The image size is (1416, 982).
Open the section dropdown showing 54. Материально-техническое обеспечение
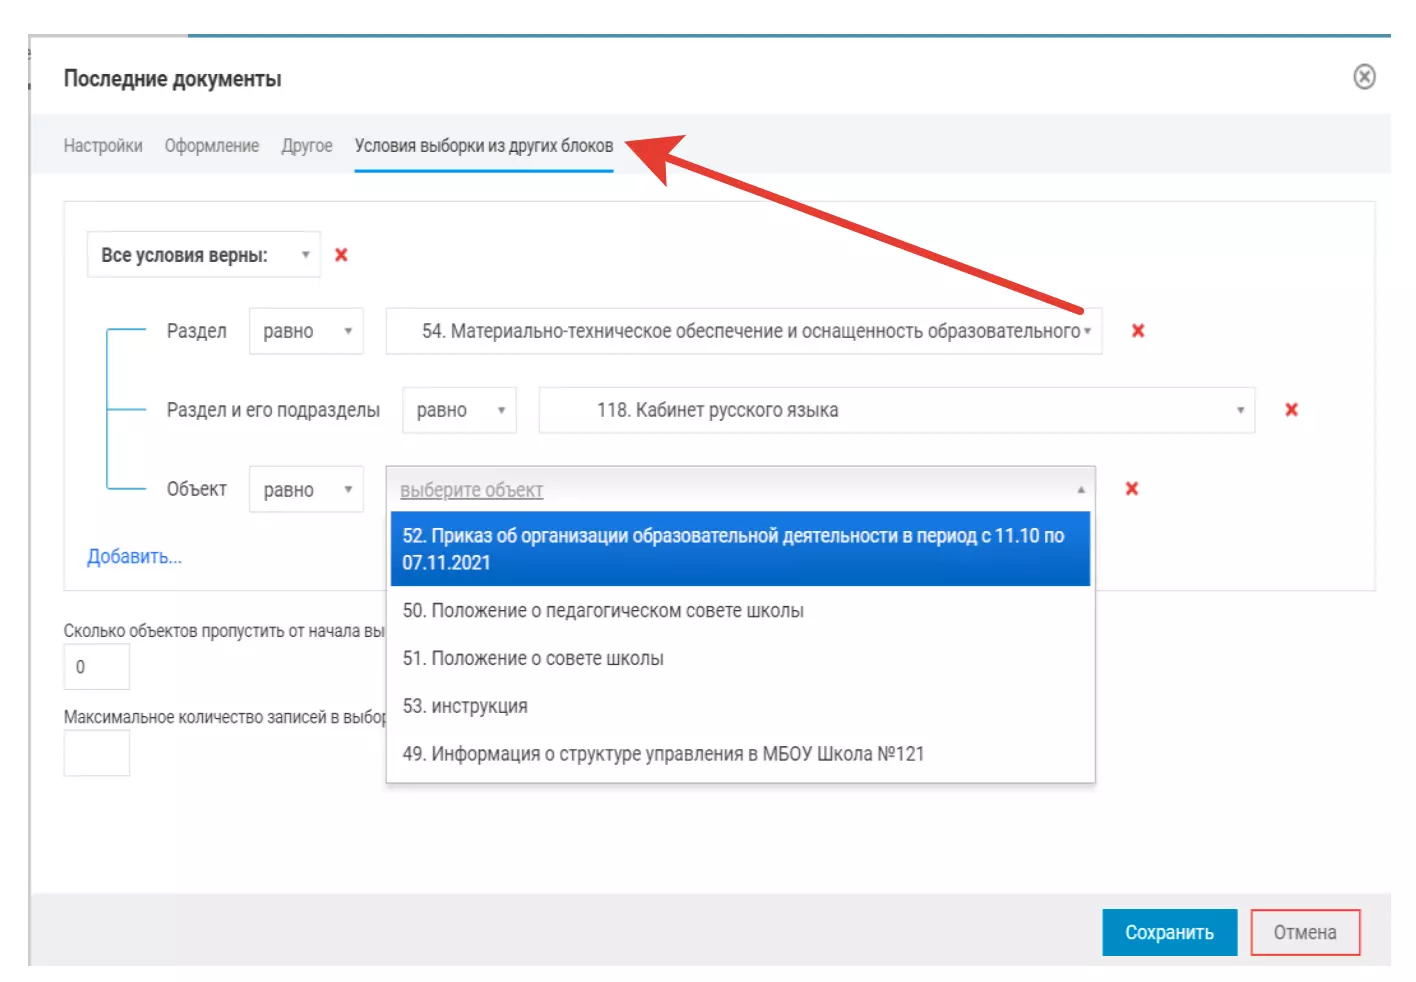[x=744, y=331]
